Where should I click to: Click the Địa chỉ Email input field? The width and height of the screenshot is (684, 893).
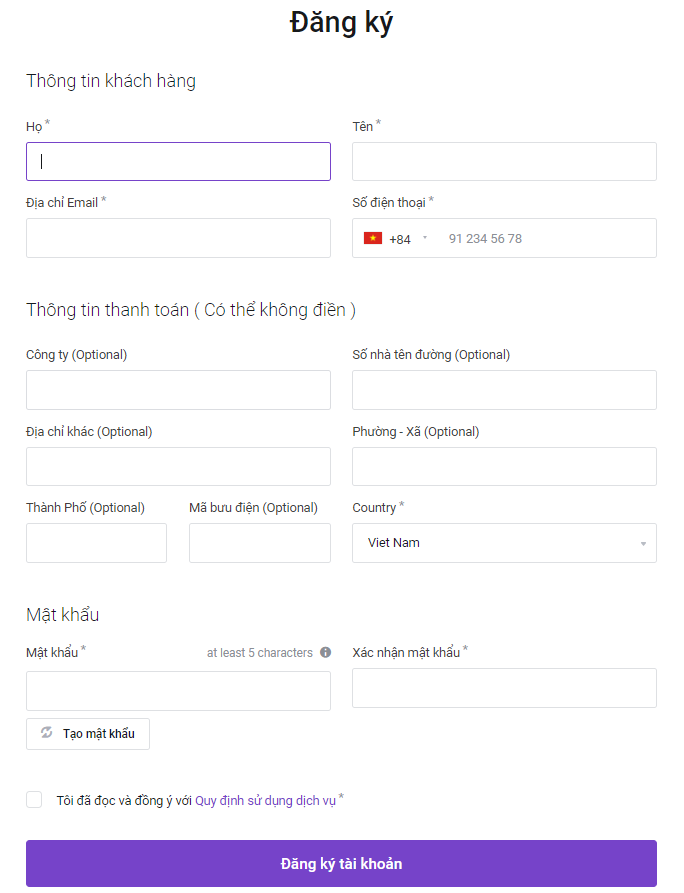pos(178,238)
